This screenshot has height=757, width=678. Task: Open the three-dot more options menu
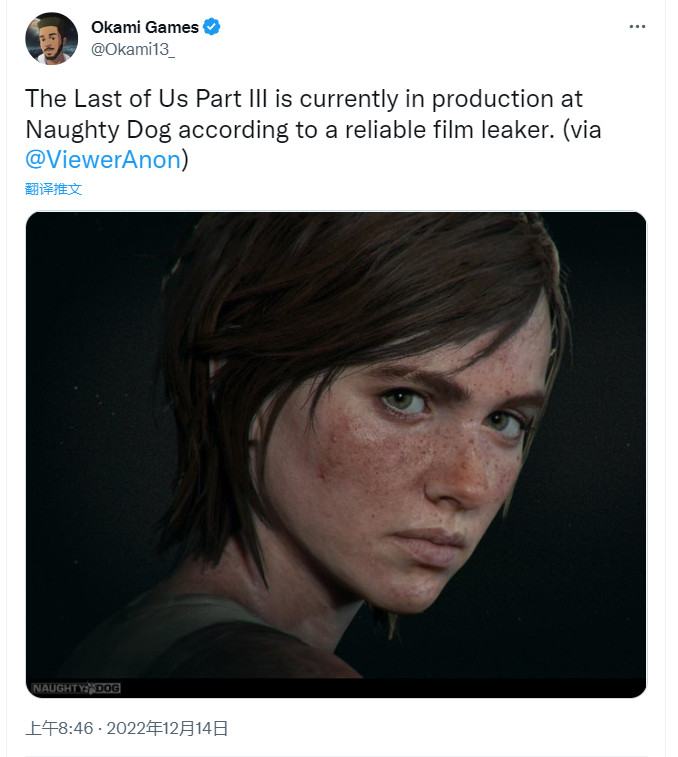pos(637,27)
